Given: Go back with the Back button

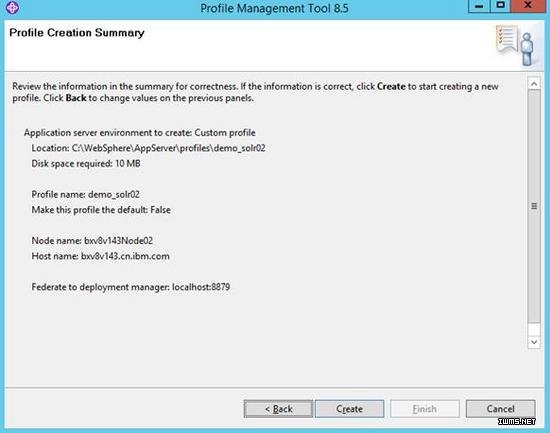Looking at the screenshot, I should 278,409.
